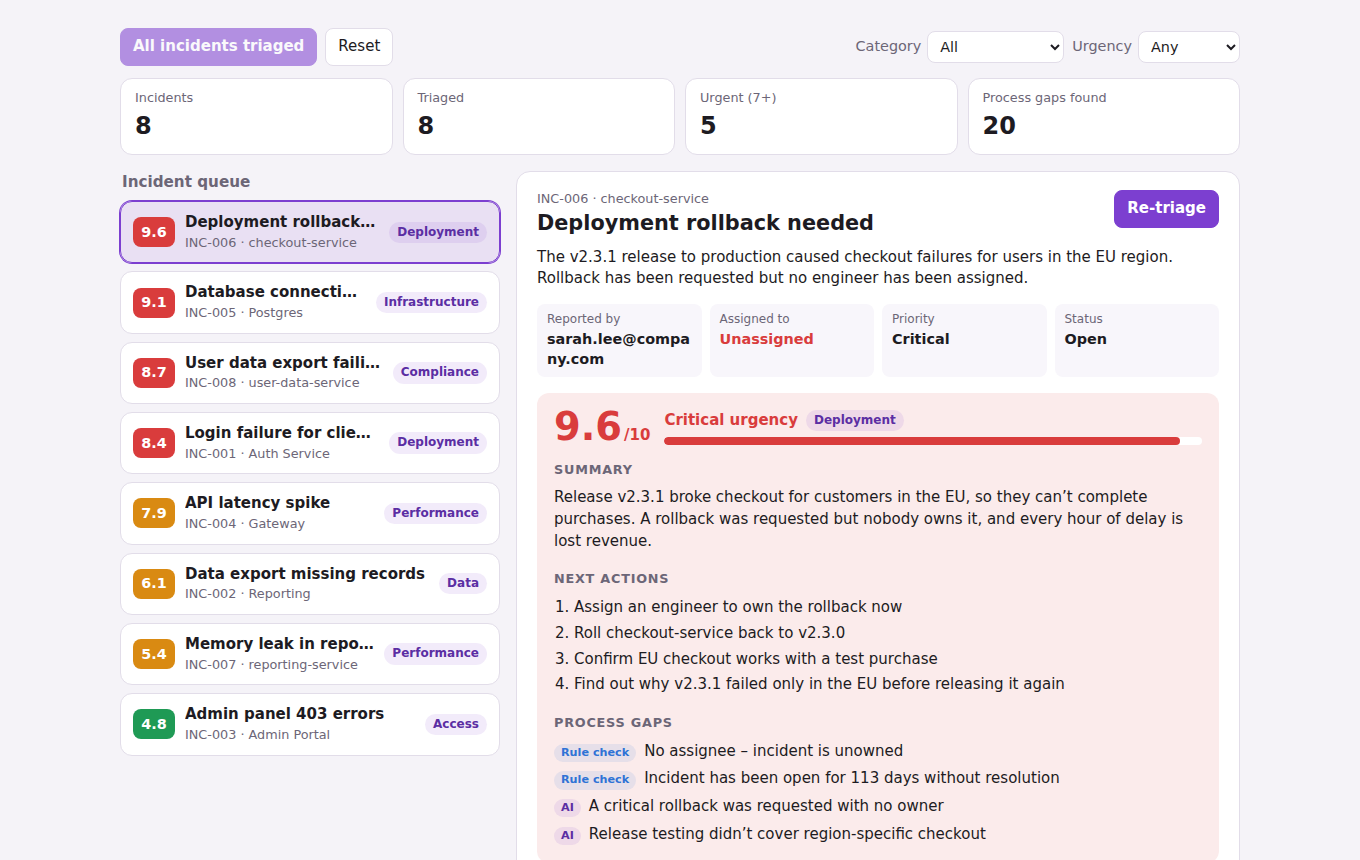Click the 9.6 score badge in queue
Image resolution: width=1360 pixels, height=860 pixels.
click(154, 232)
